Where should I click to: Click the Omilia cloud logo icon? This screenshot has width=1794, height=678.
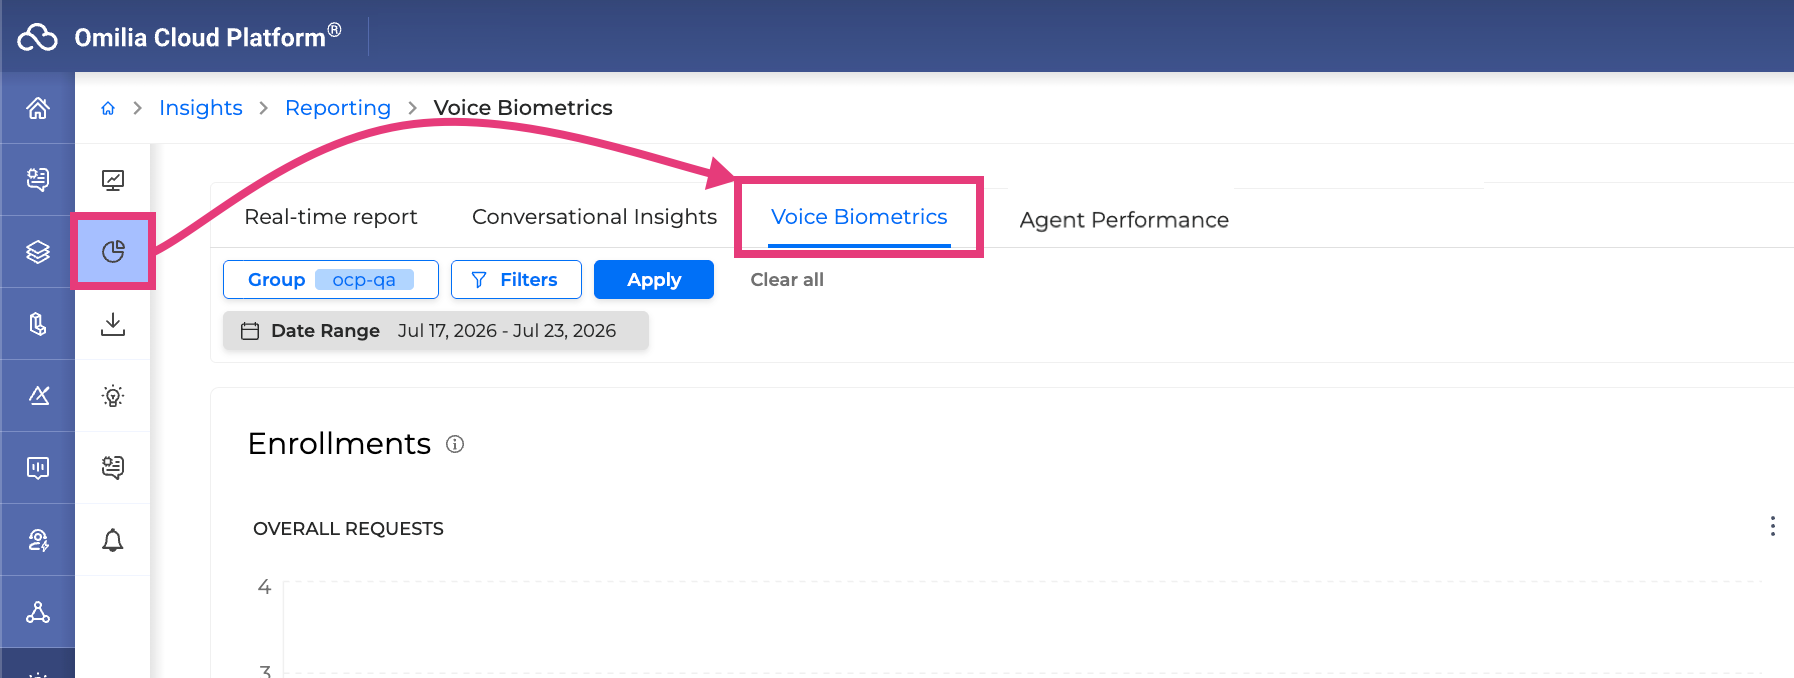(38, 37)
